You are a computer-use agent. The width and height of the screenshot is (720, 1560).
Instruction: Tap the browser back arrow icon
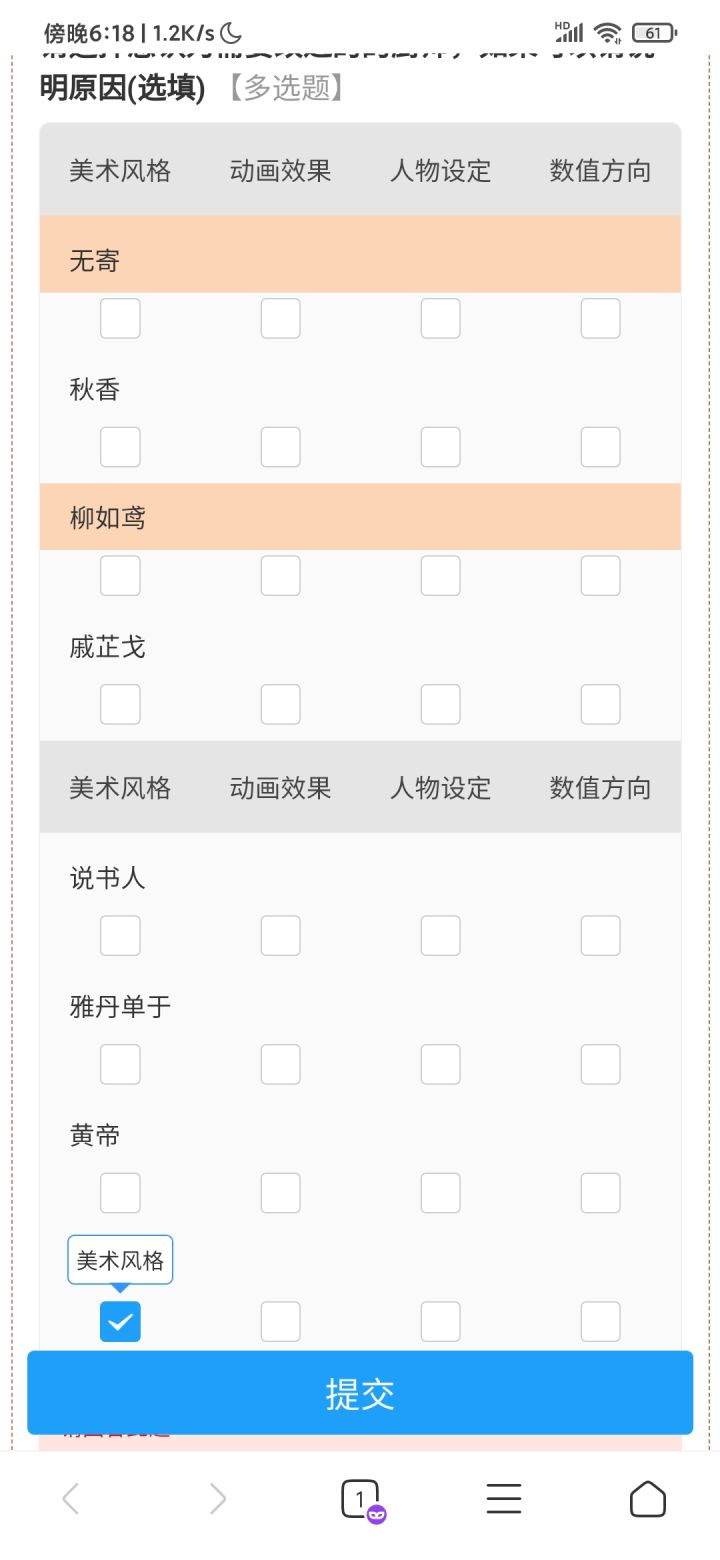coord(71,1498)
